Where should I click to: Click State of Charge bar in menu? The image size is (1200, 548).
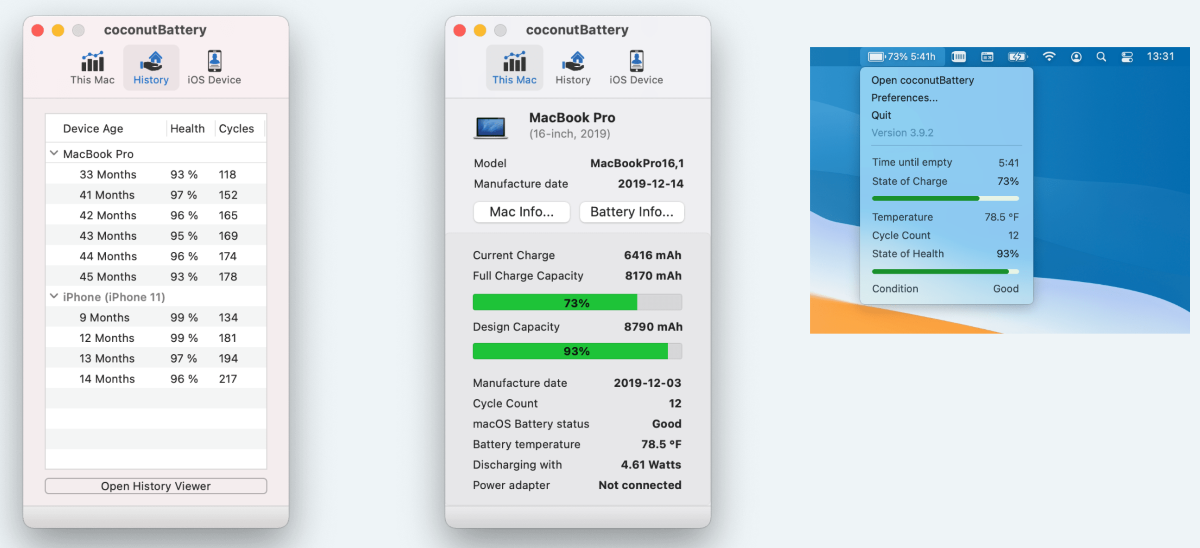tap(945, 198)
